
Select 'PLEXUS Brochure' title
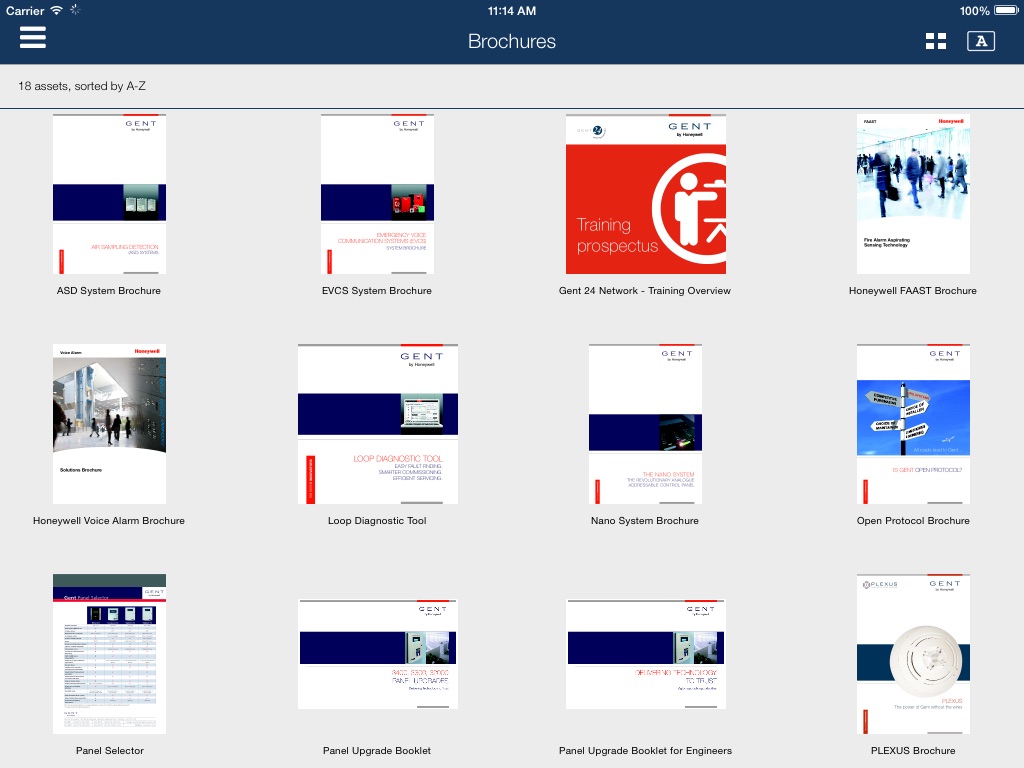pyautogui.click(x=913, y=750)
